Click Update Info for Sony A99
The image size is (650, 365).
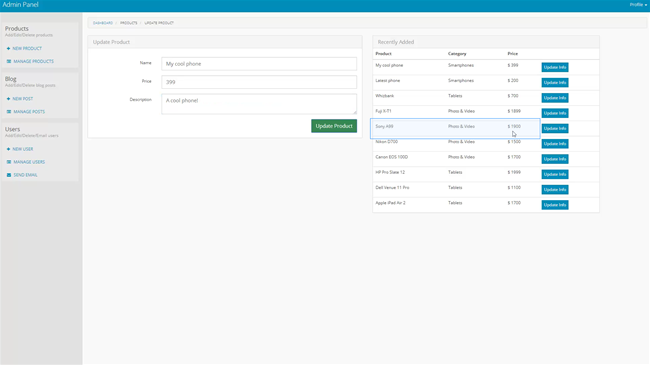click(x=555, y=129)
